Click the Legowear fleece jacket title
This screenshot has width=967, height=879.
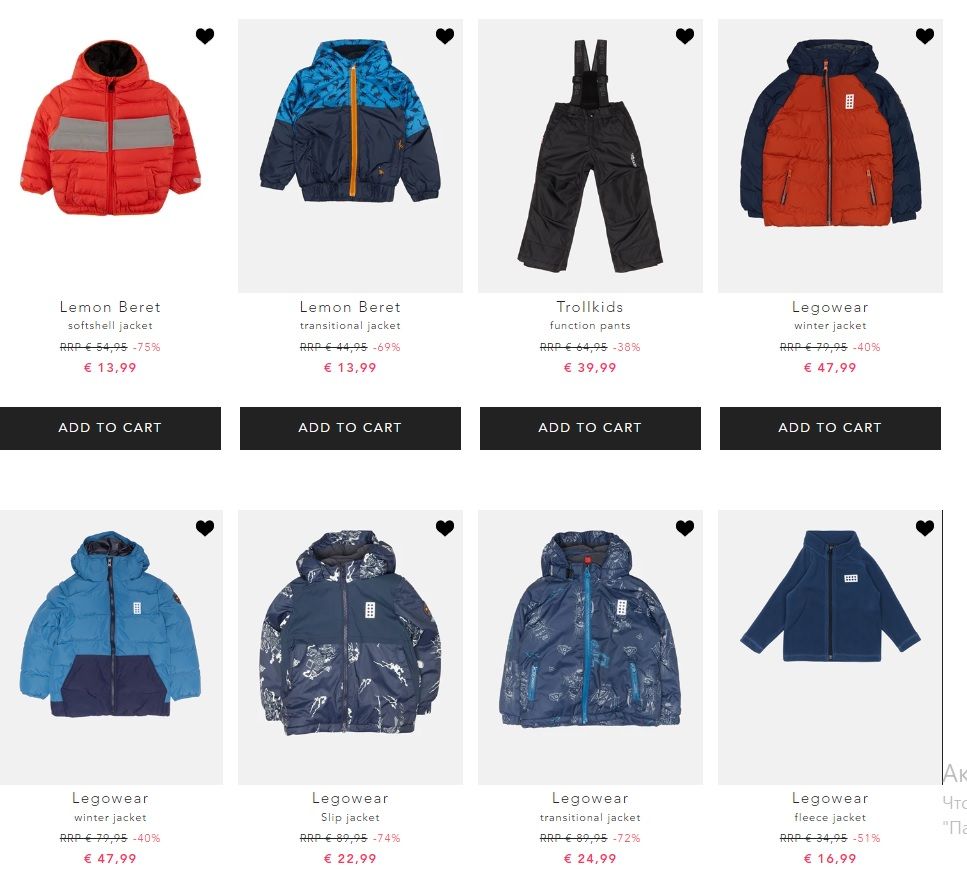coord(830,817)
